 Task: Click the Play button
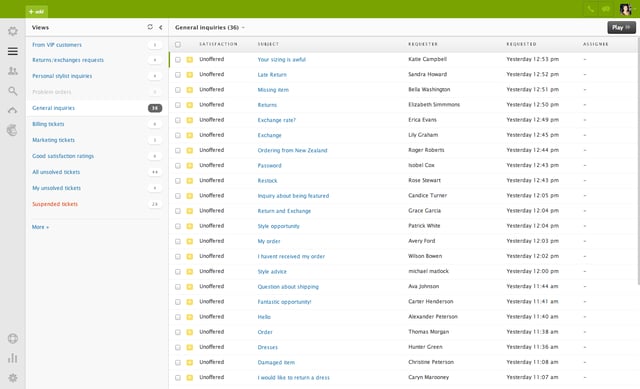tap(621, 27)
